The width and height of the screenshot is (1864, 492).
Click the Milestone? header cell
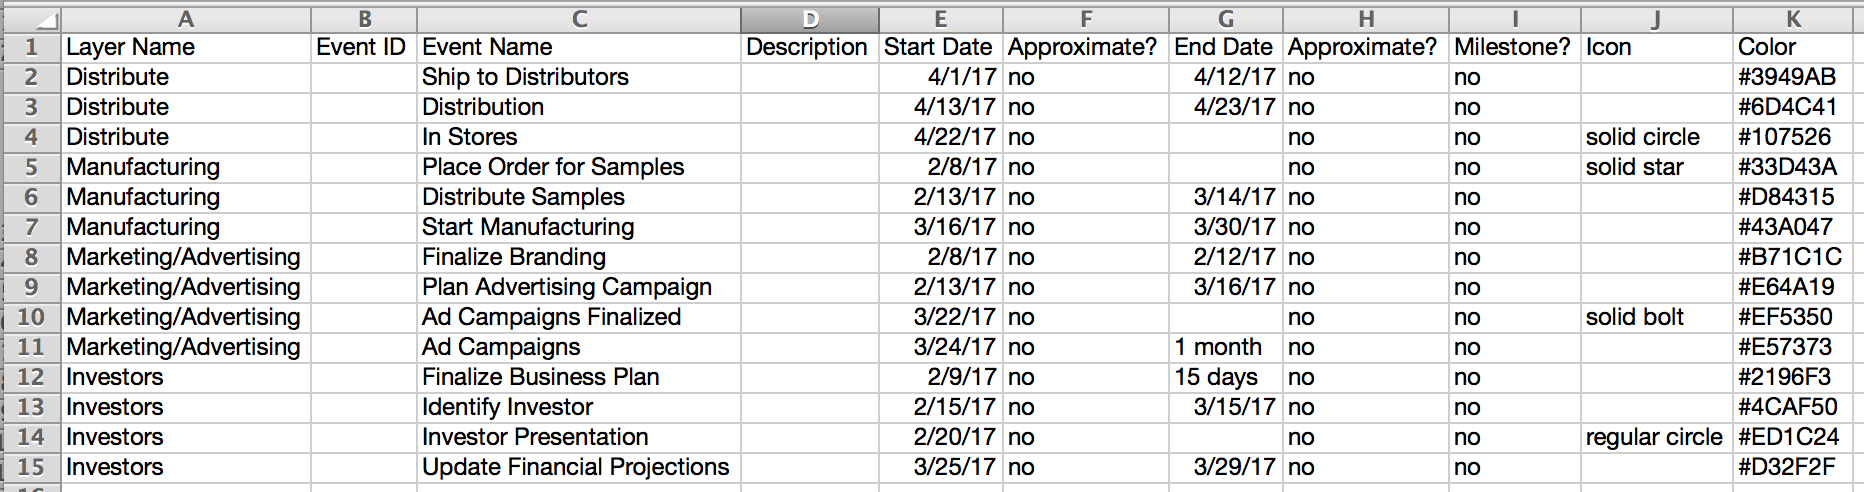tap(1515, 47)
